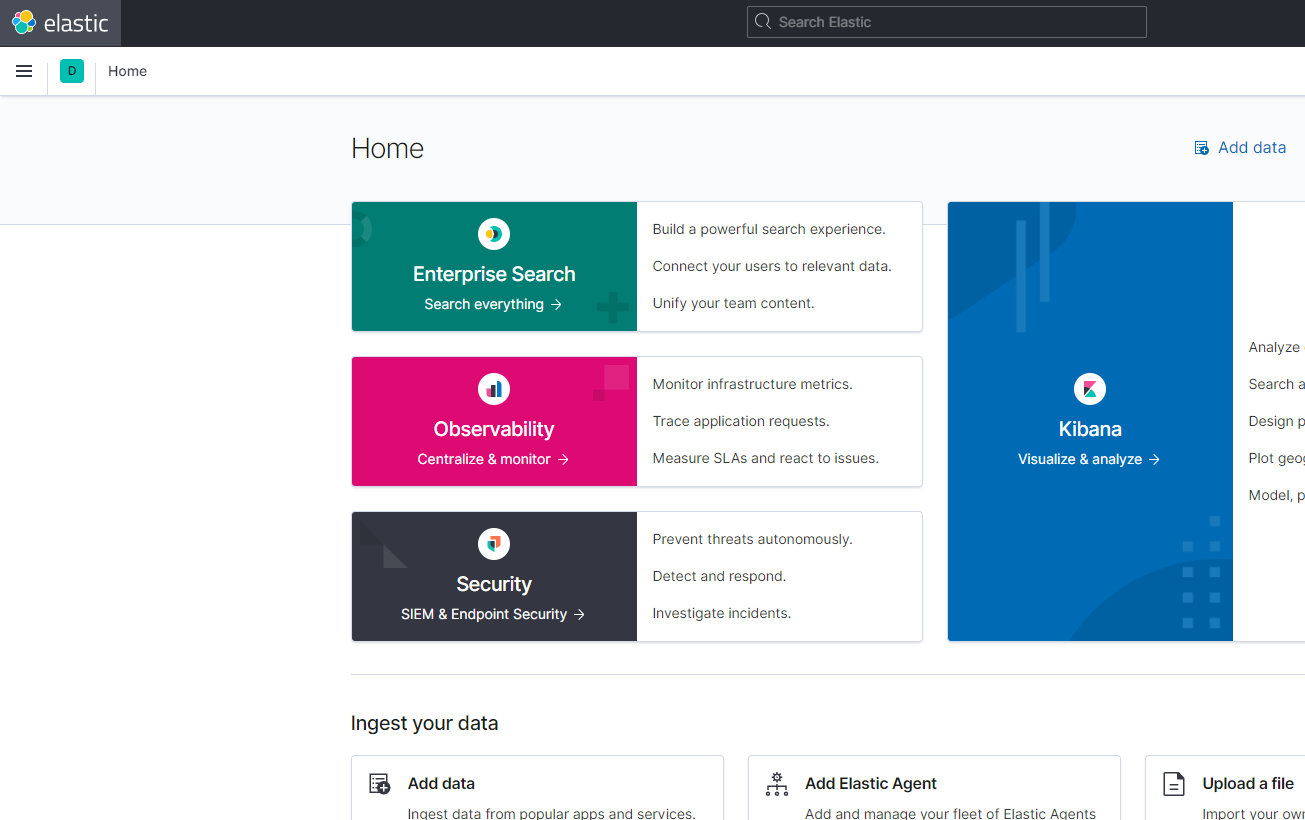
Task: Click the magnifier icon in search bar
Action: click(x=763, y=22)
